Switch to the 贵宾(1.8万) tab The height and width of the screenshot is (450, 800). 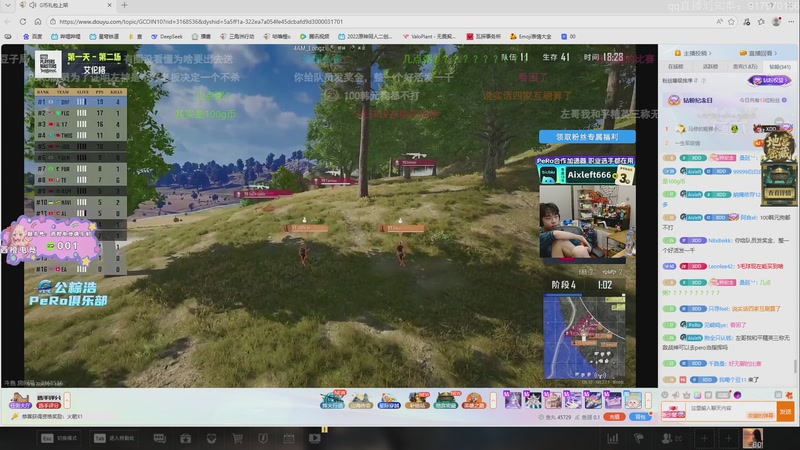coord(745,66)
